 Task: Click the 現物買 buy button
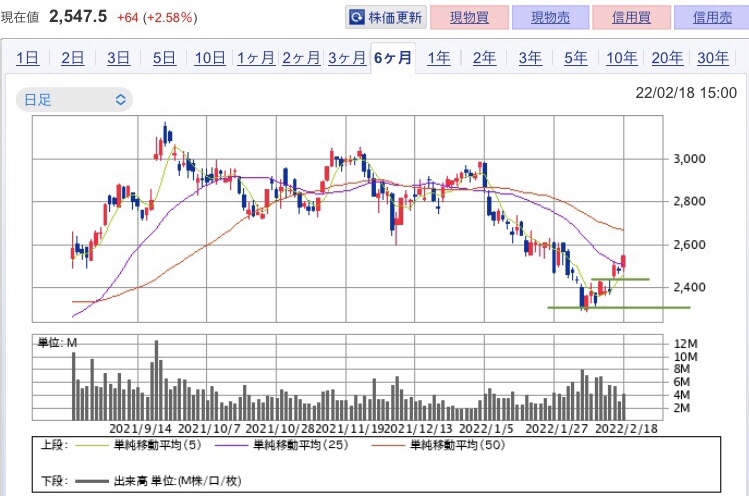tap(469, 18)
